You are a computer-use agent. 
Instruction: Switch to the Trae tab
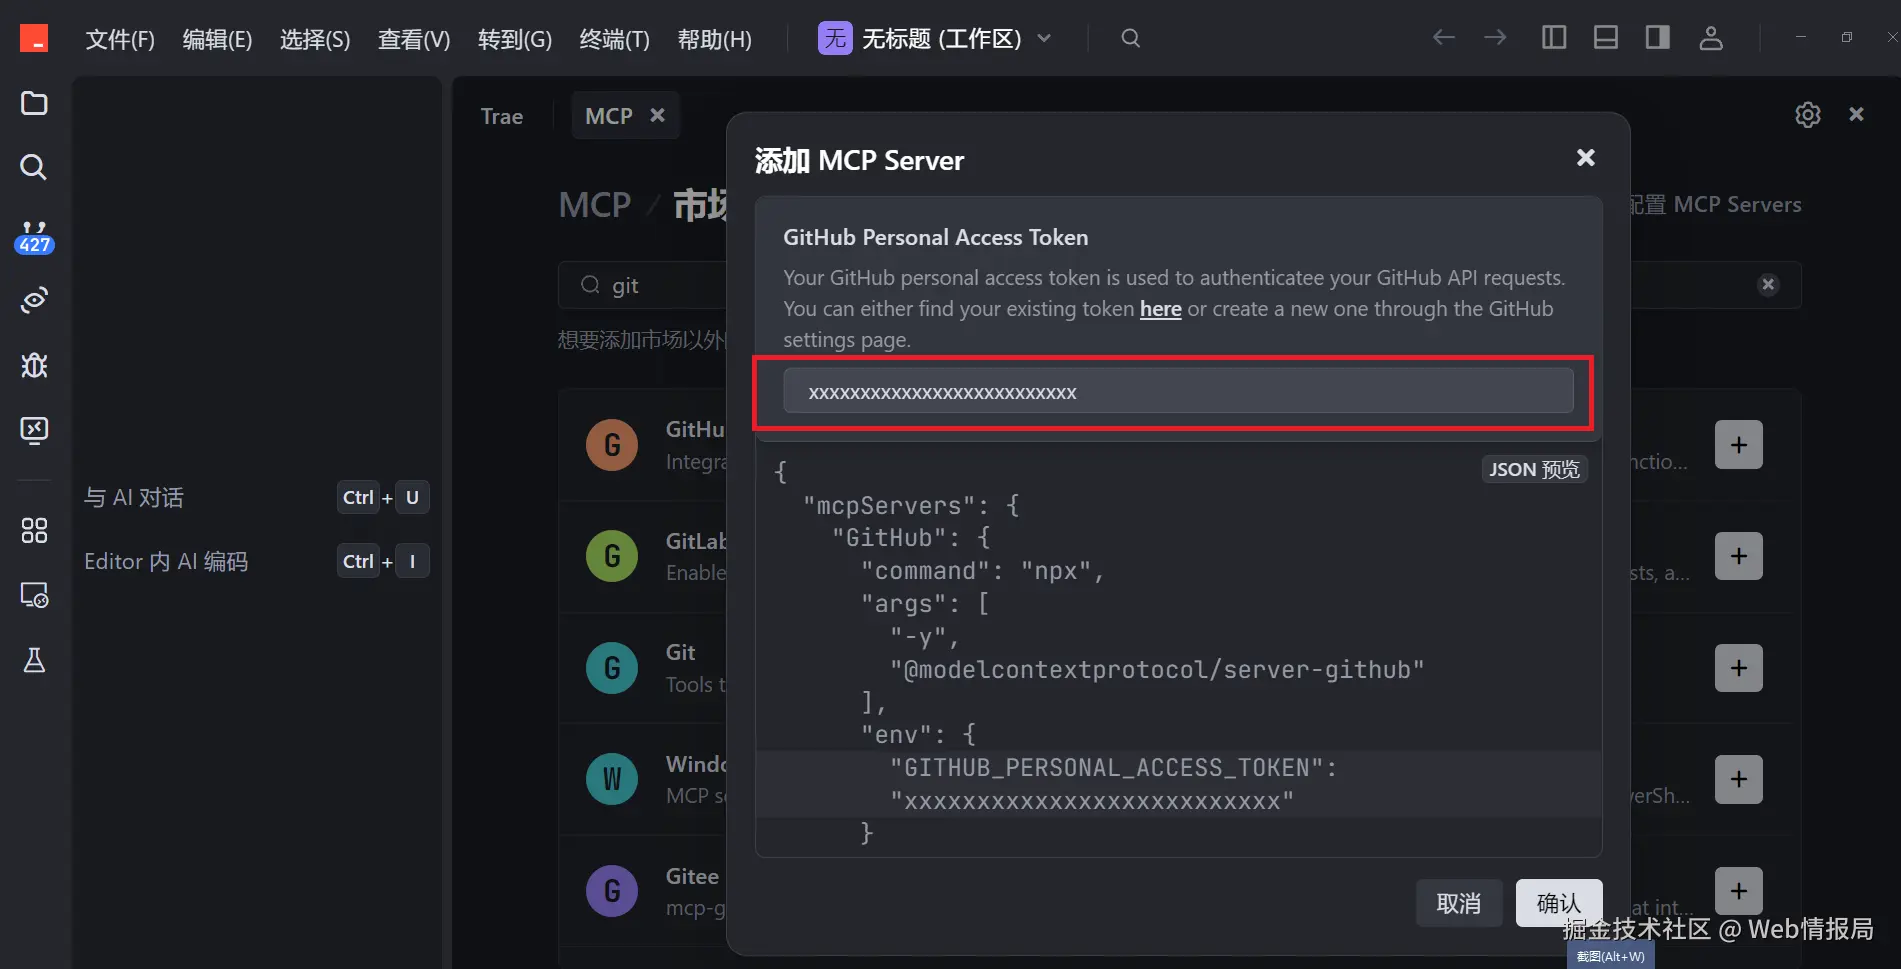(x=501, y=116)
